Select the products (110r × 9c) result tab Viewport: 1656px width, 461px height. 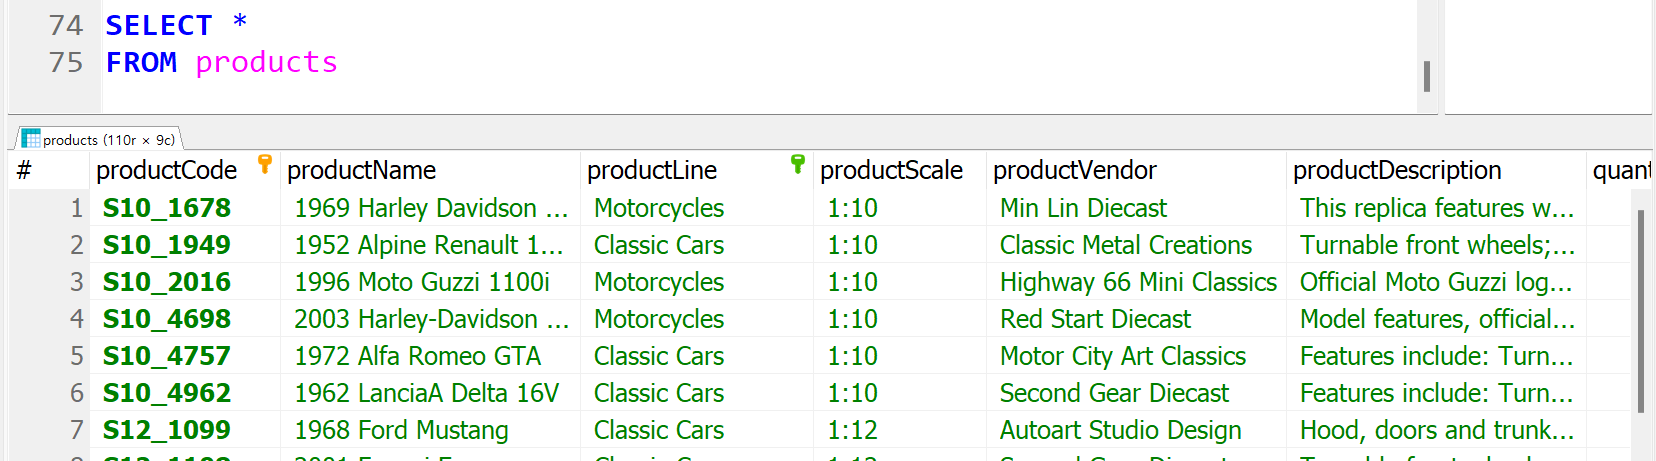[x=98, y=139]
